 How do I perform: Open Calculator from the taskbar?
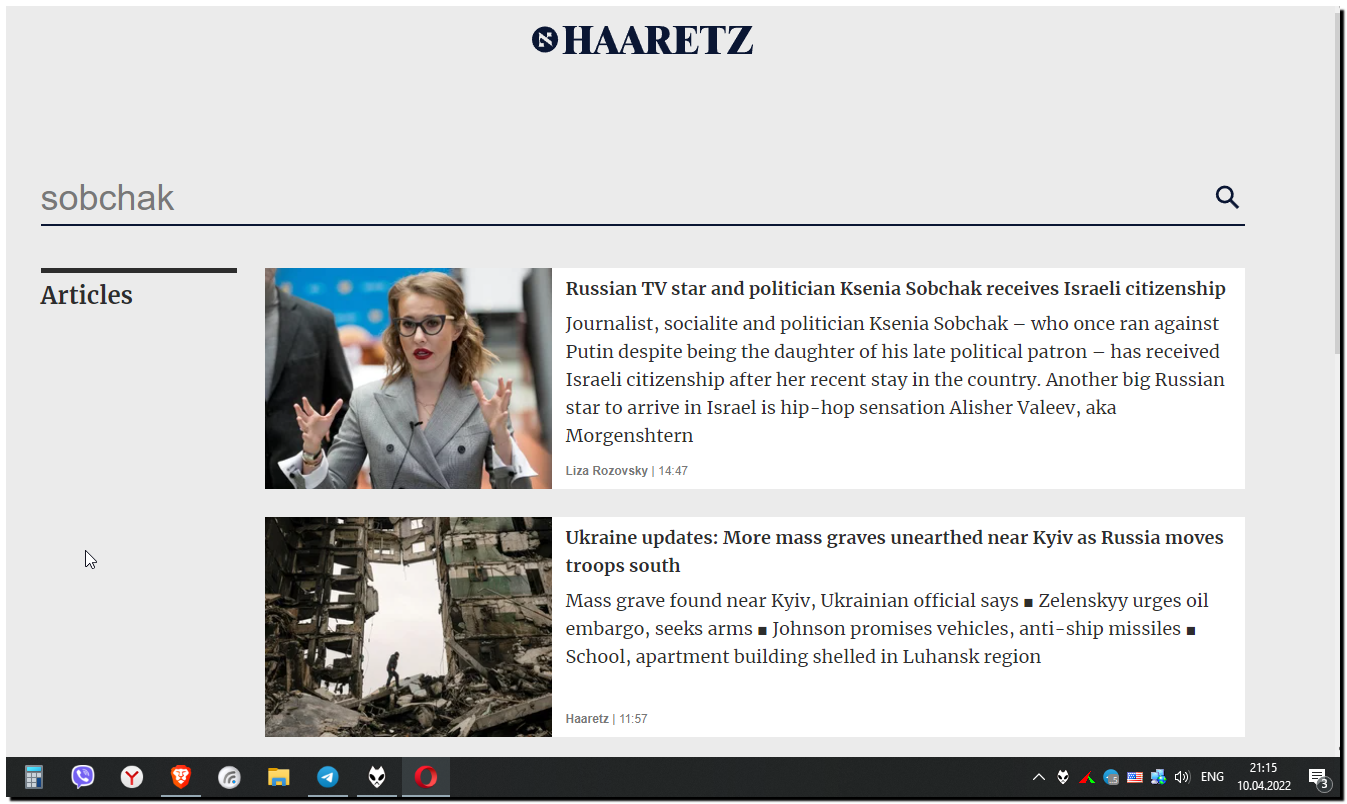coord(34,777)
